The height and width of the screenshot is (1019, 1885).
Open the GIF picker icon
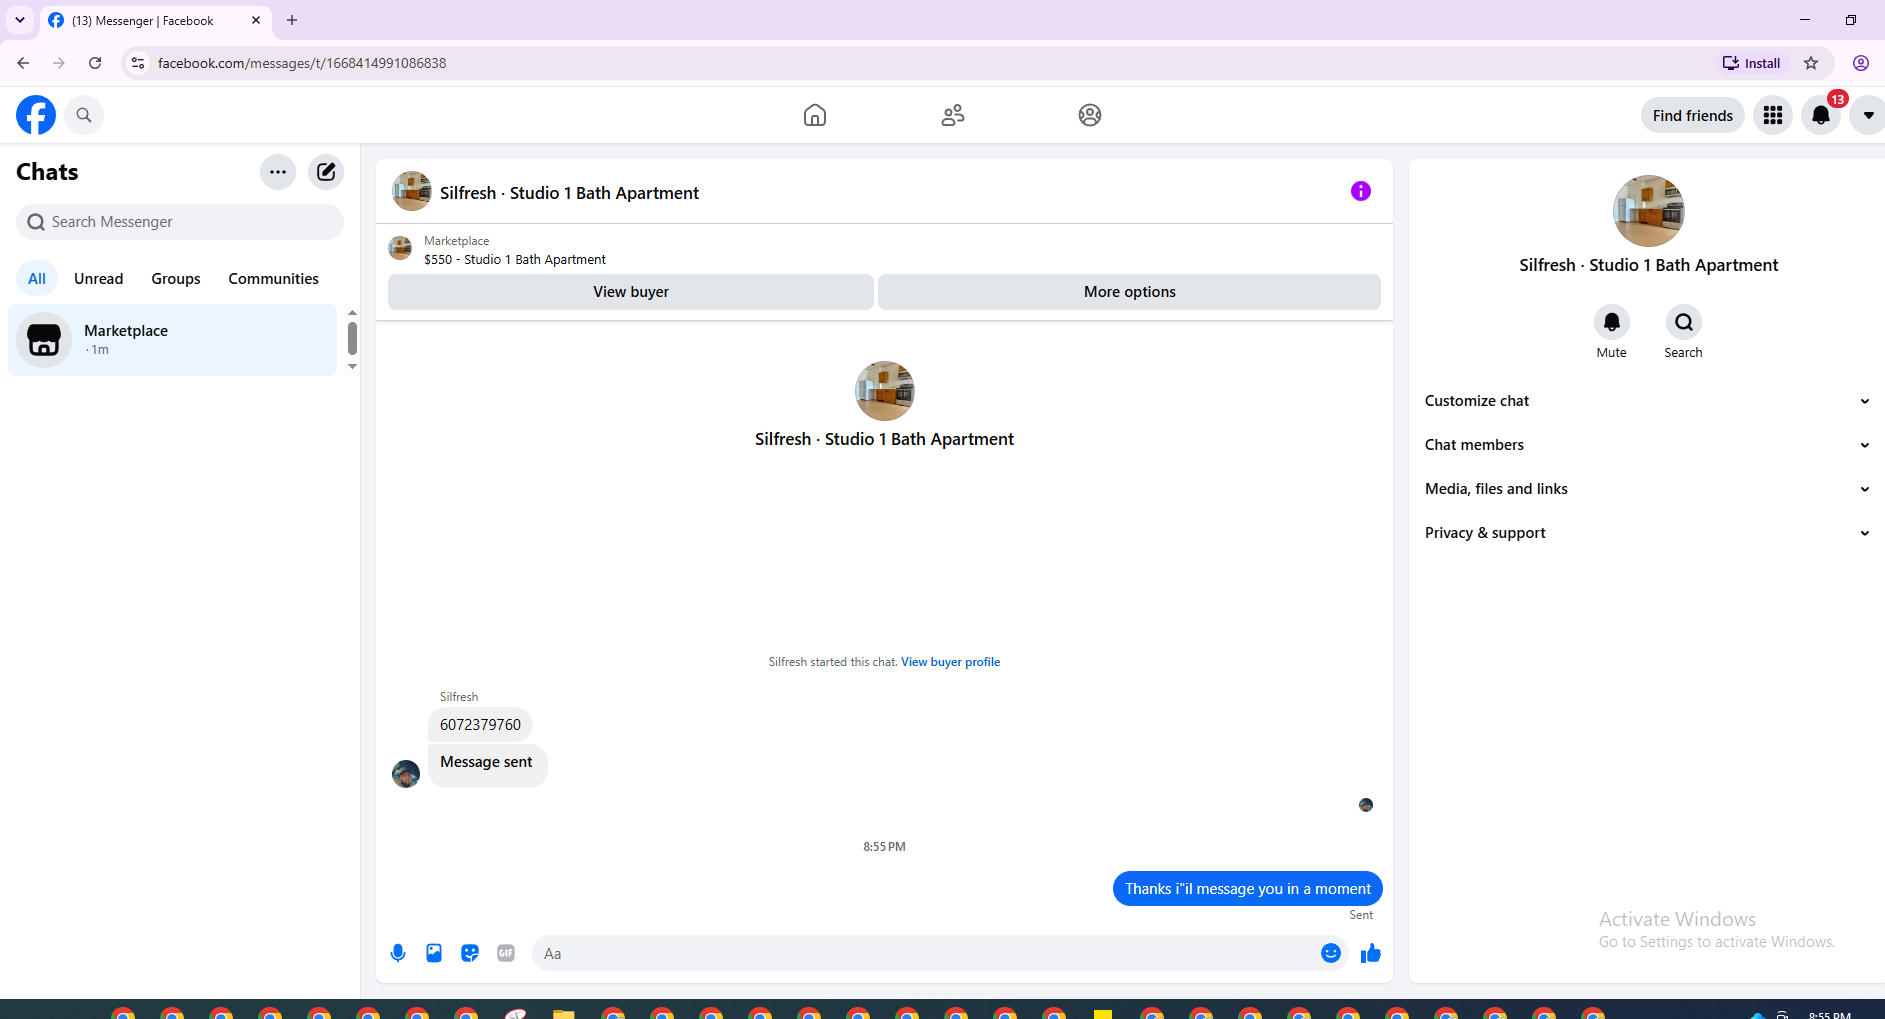click(x=506, y=953)
